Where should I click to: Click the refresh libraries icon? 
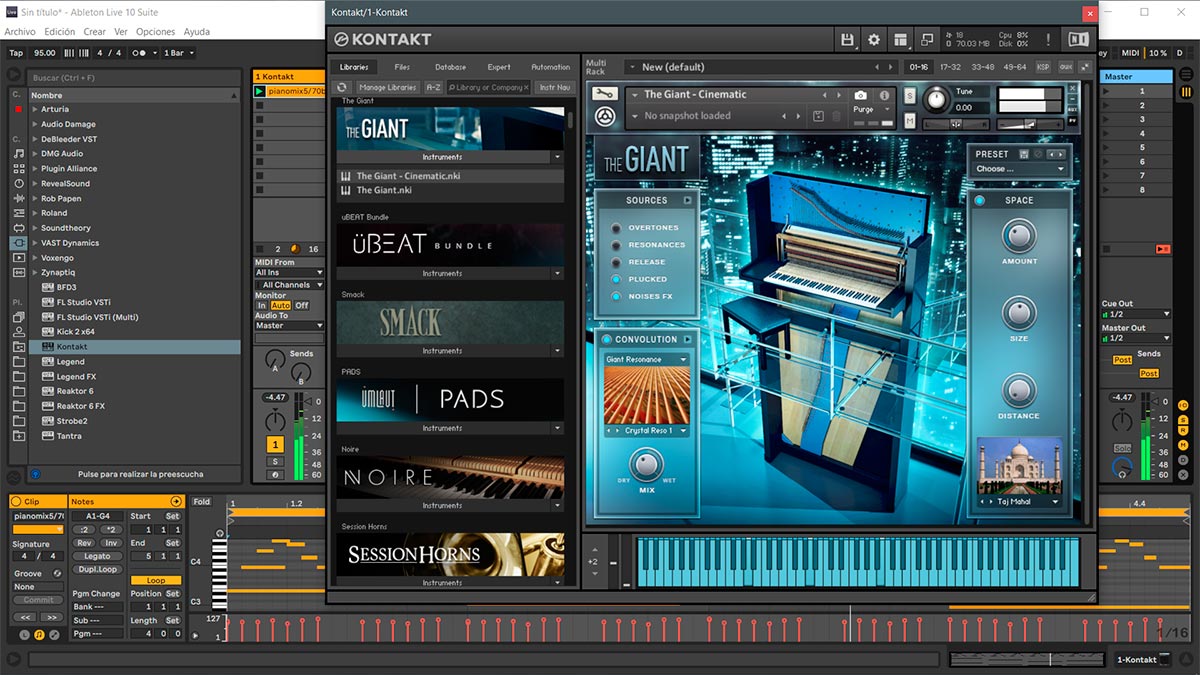[x=342, y=87]
